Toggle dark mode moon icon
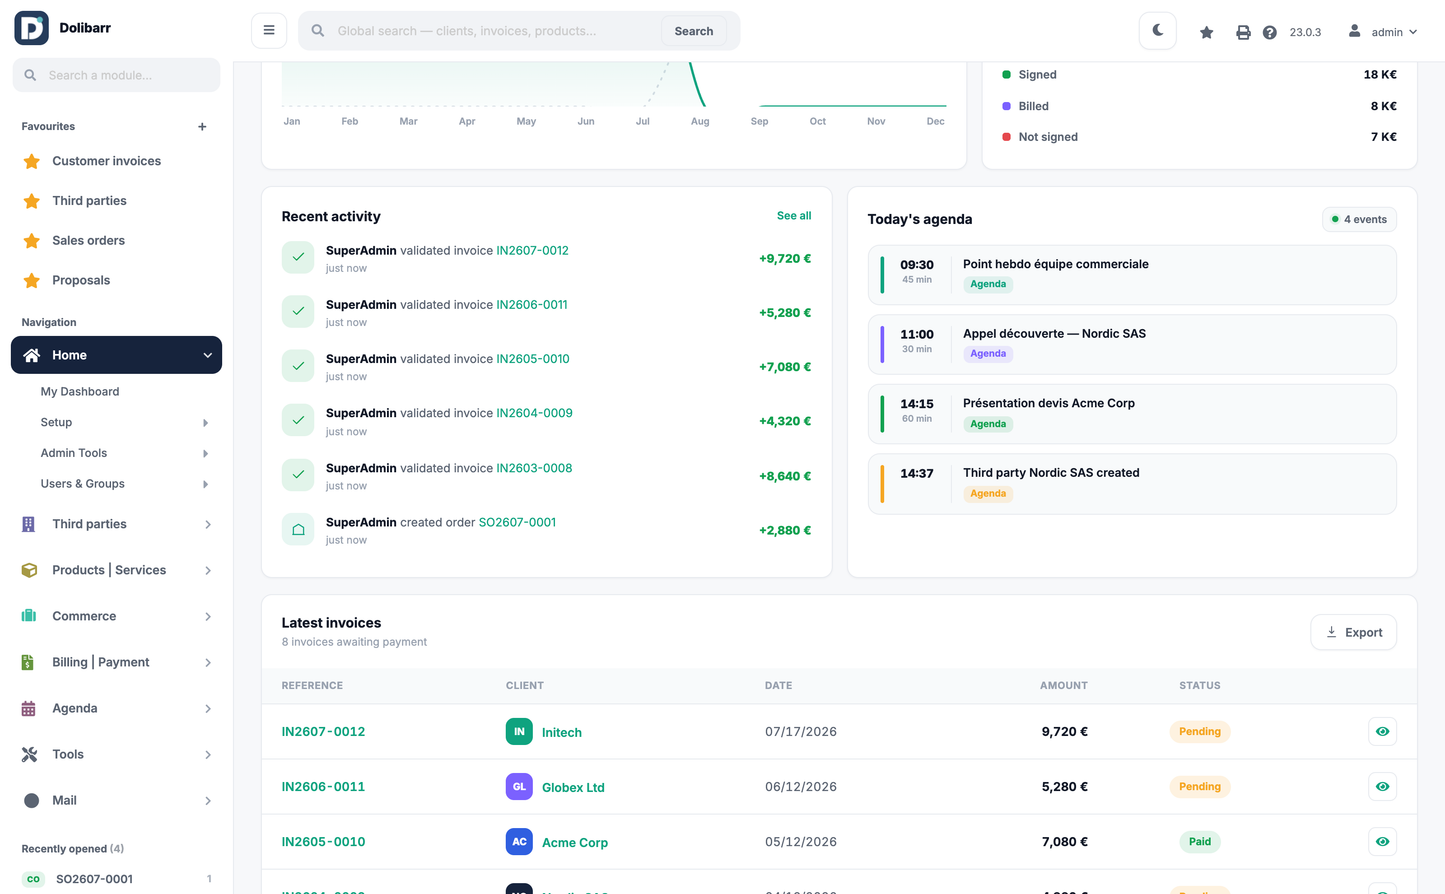The height and width of the screenshot is (894, 1445). click(x=1158, y=31)
